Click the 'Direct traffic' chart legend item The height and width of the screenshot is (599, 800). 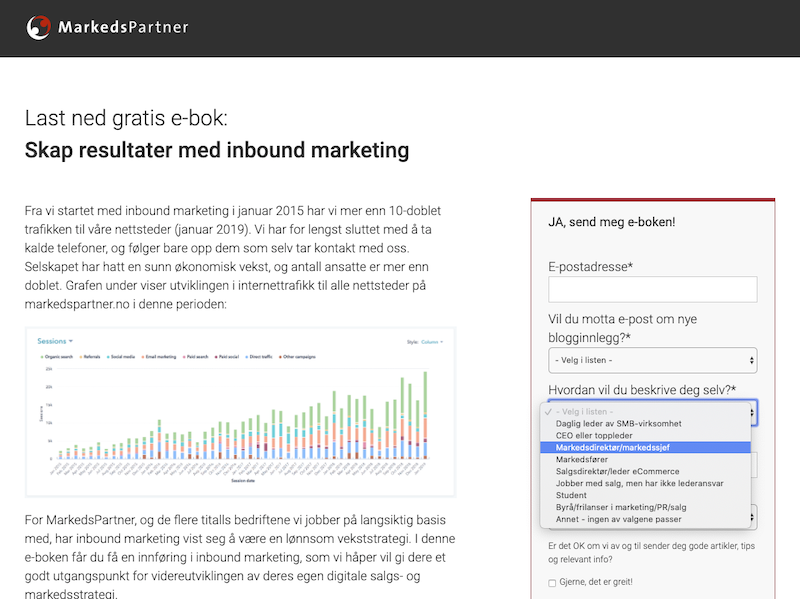click(259, 357)
